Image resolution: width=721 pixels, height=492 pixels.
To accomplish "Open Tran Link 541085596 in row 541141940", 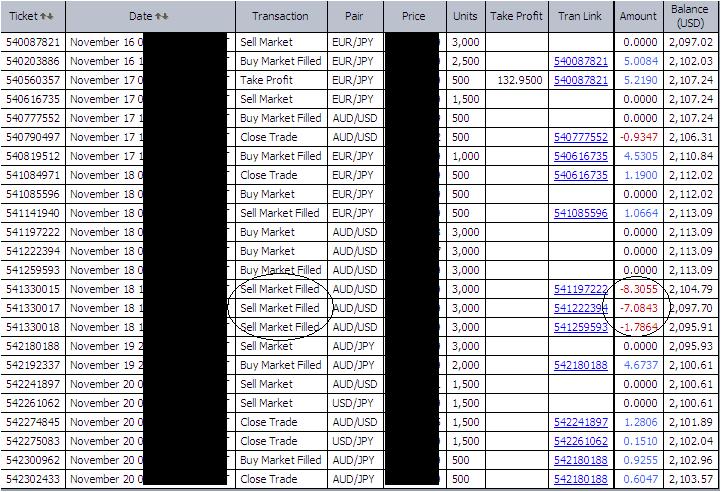I will (x=581, y=213).
